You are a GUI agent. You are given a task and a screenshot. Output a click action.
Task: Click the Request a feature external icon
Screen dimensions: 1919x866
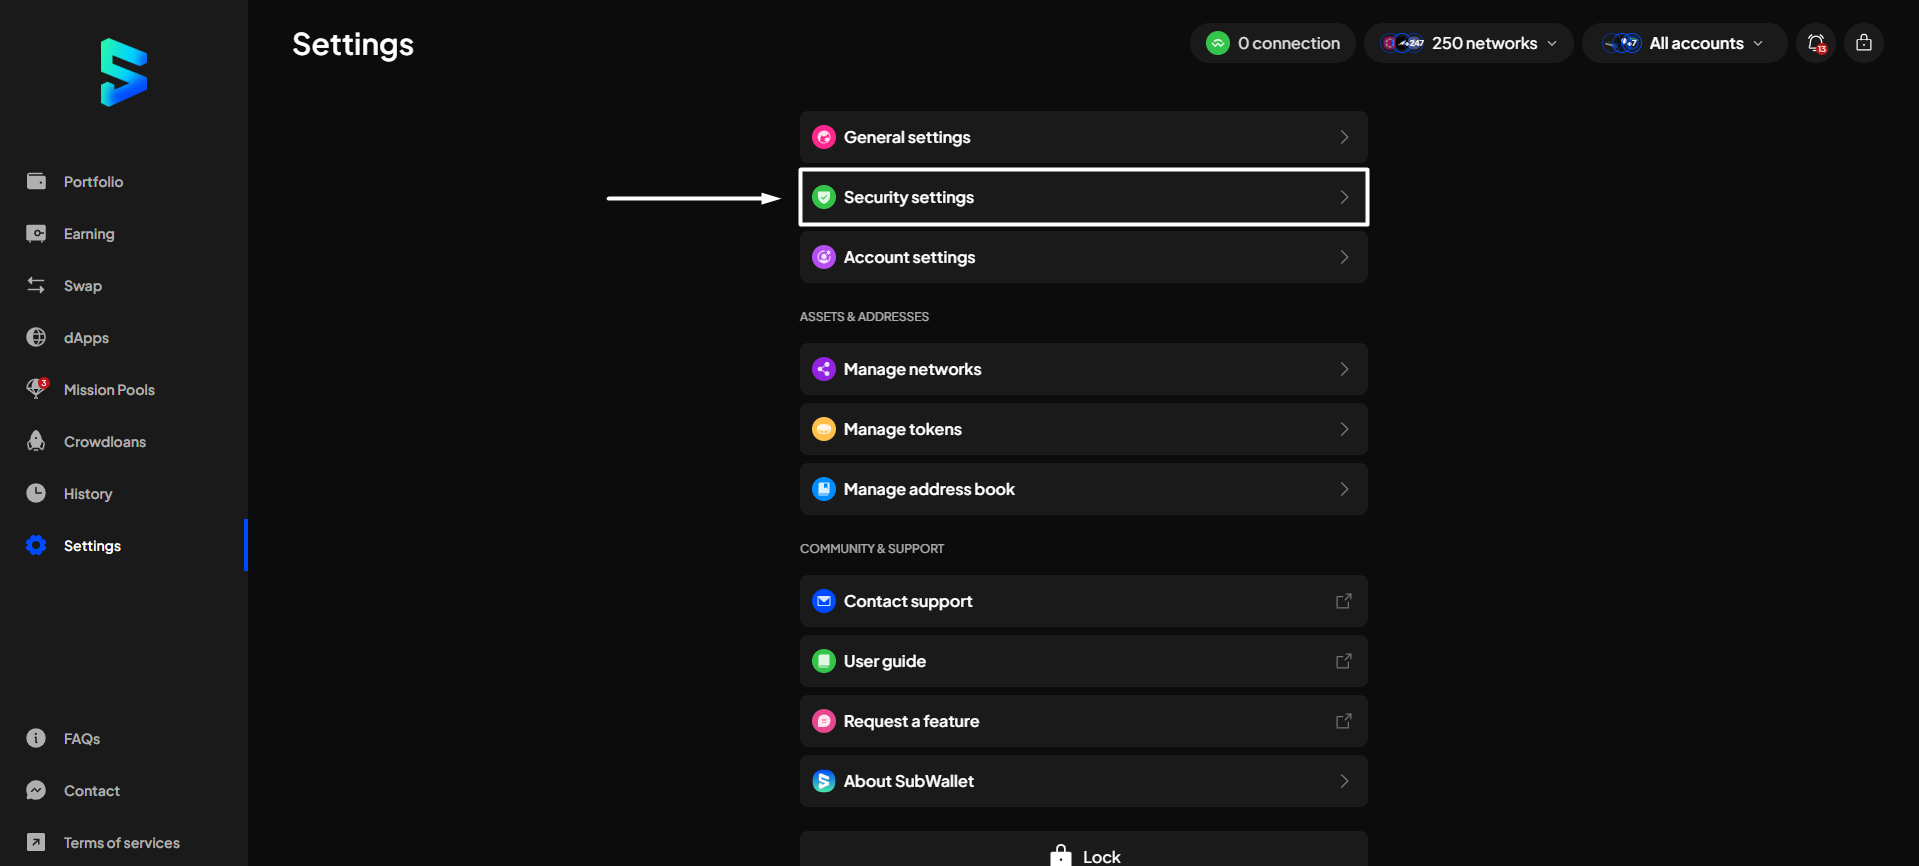1343,721
